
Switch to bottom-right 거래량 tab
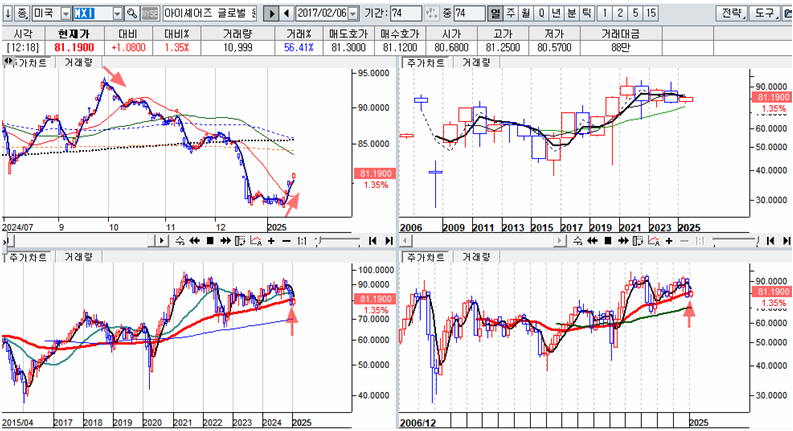(476, 257)
